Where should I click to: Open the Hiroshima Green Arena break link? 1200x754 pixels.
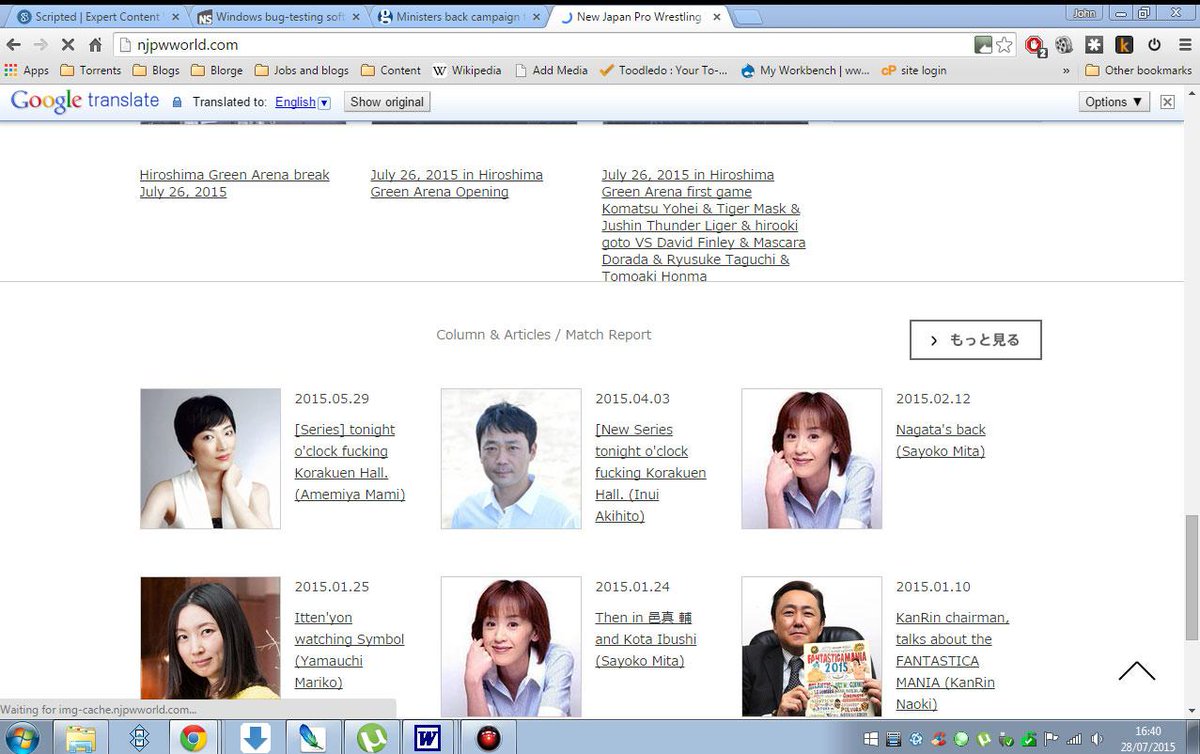[234, 183]
